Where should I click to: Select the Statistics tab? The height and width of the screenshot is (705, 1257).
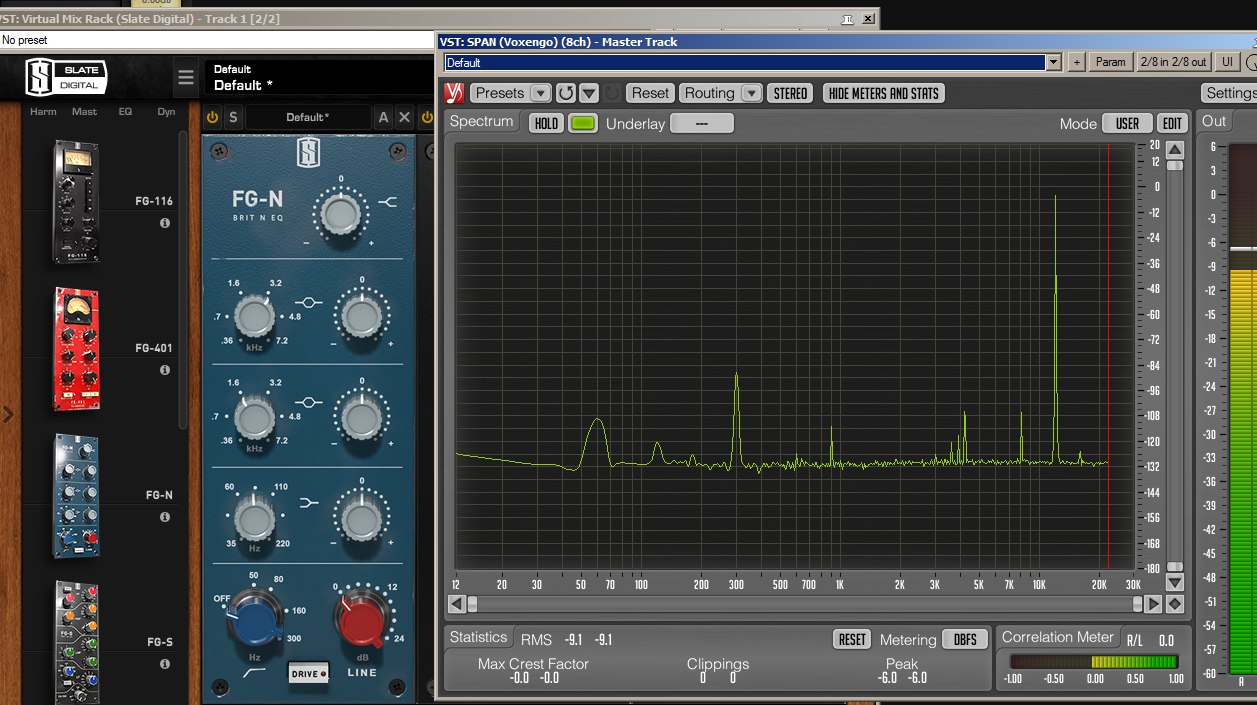(478, 637)
